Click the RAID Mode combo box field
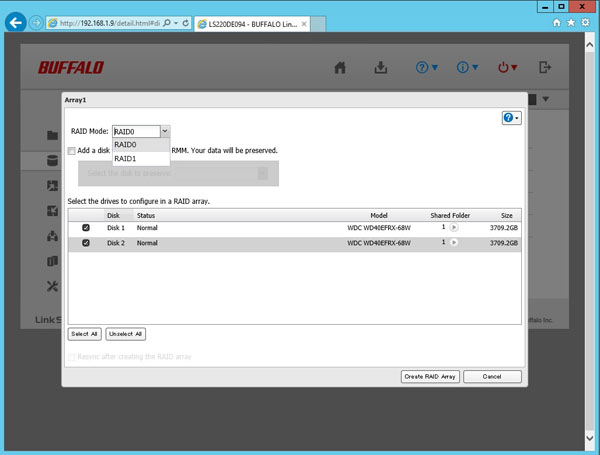 pos(137,131)
